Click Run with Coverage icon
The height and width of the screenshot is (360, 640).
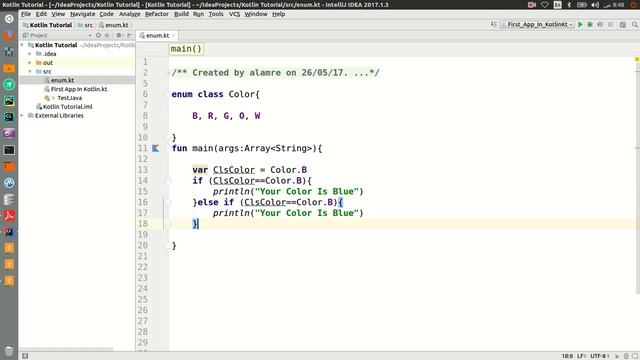tap(600, 24)
